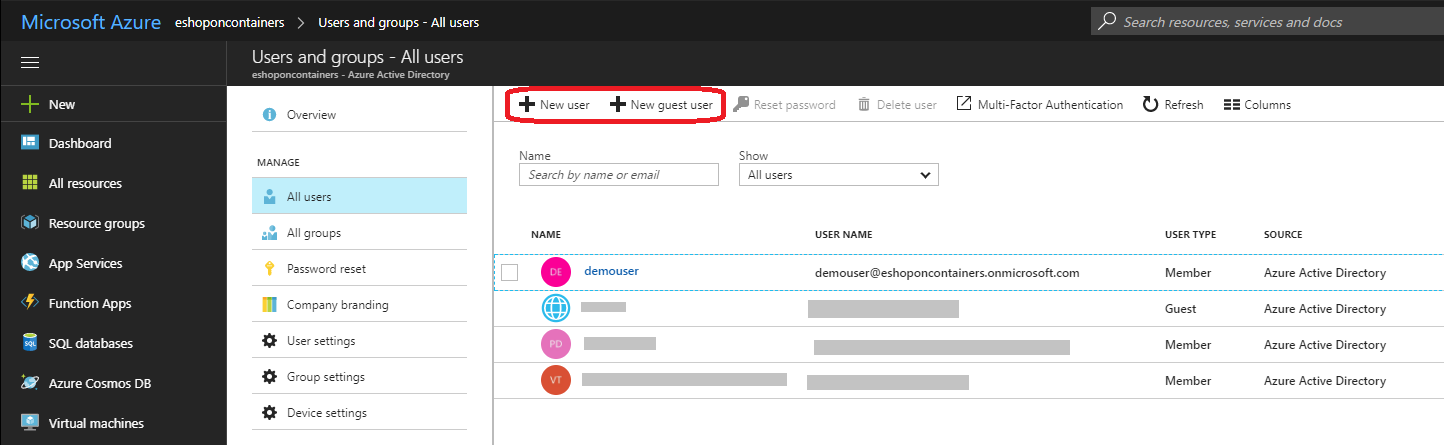Click the Search resources, services and docs box
Image resolution: width=1444 pixels, height=445 pixels.
coord(1266,21)
